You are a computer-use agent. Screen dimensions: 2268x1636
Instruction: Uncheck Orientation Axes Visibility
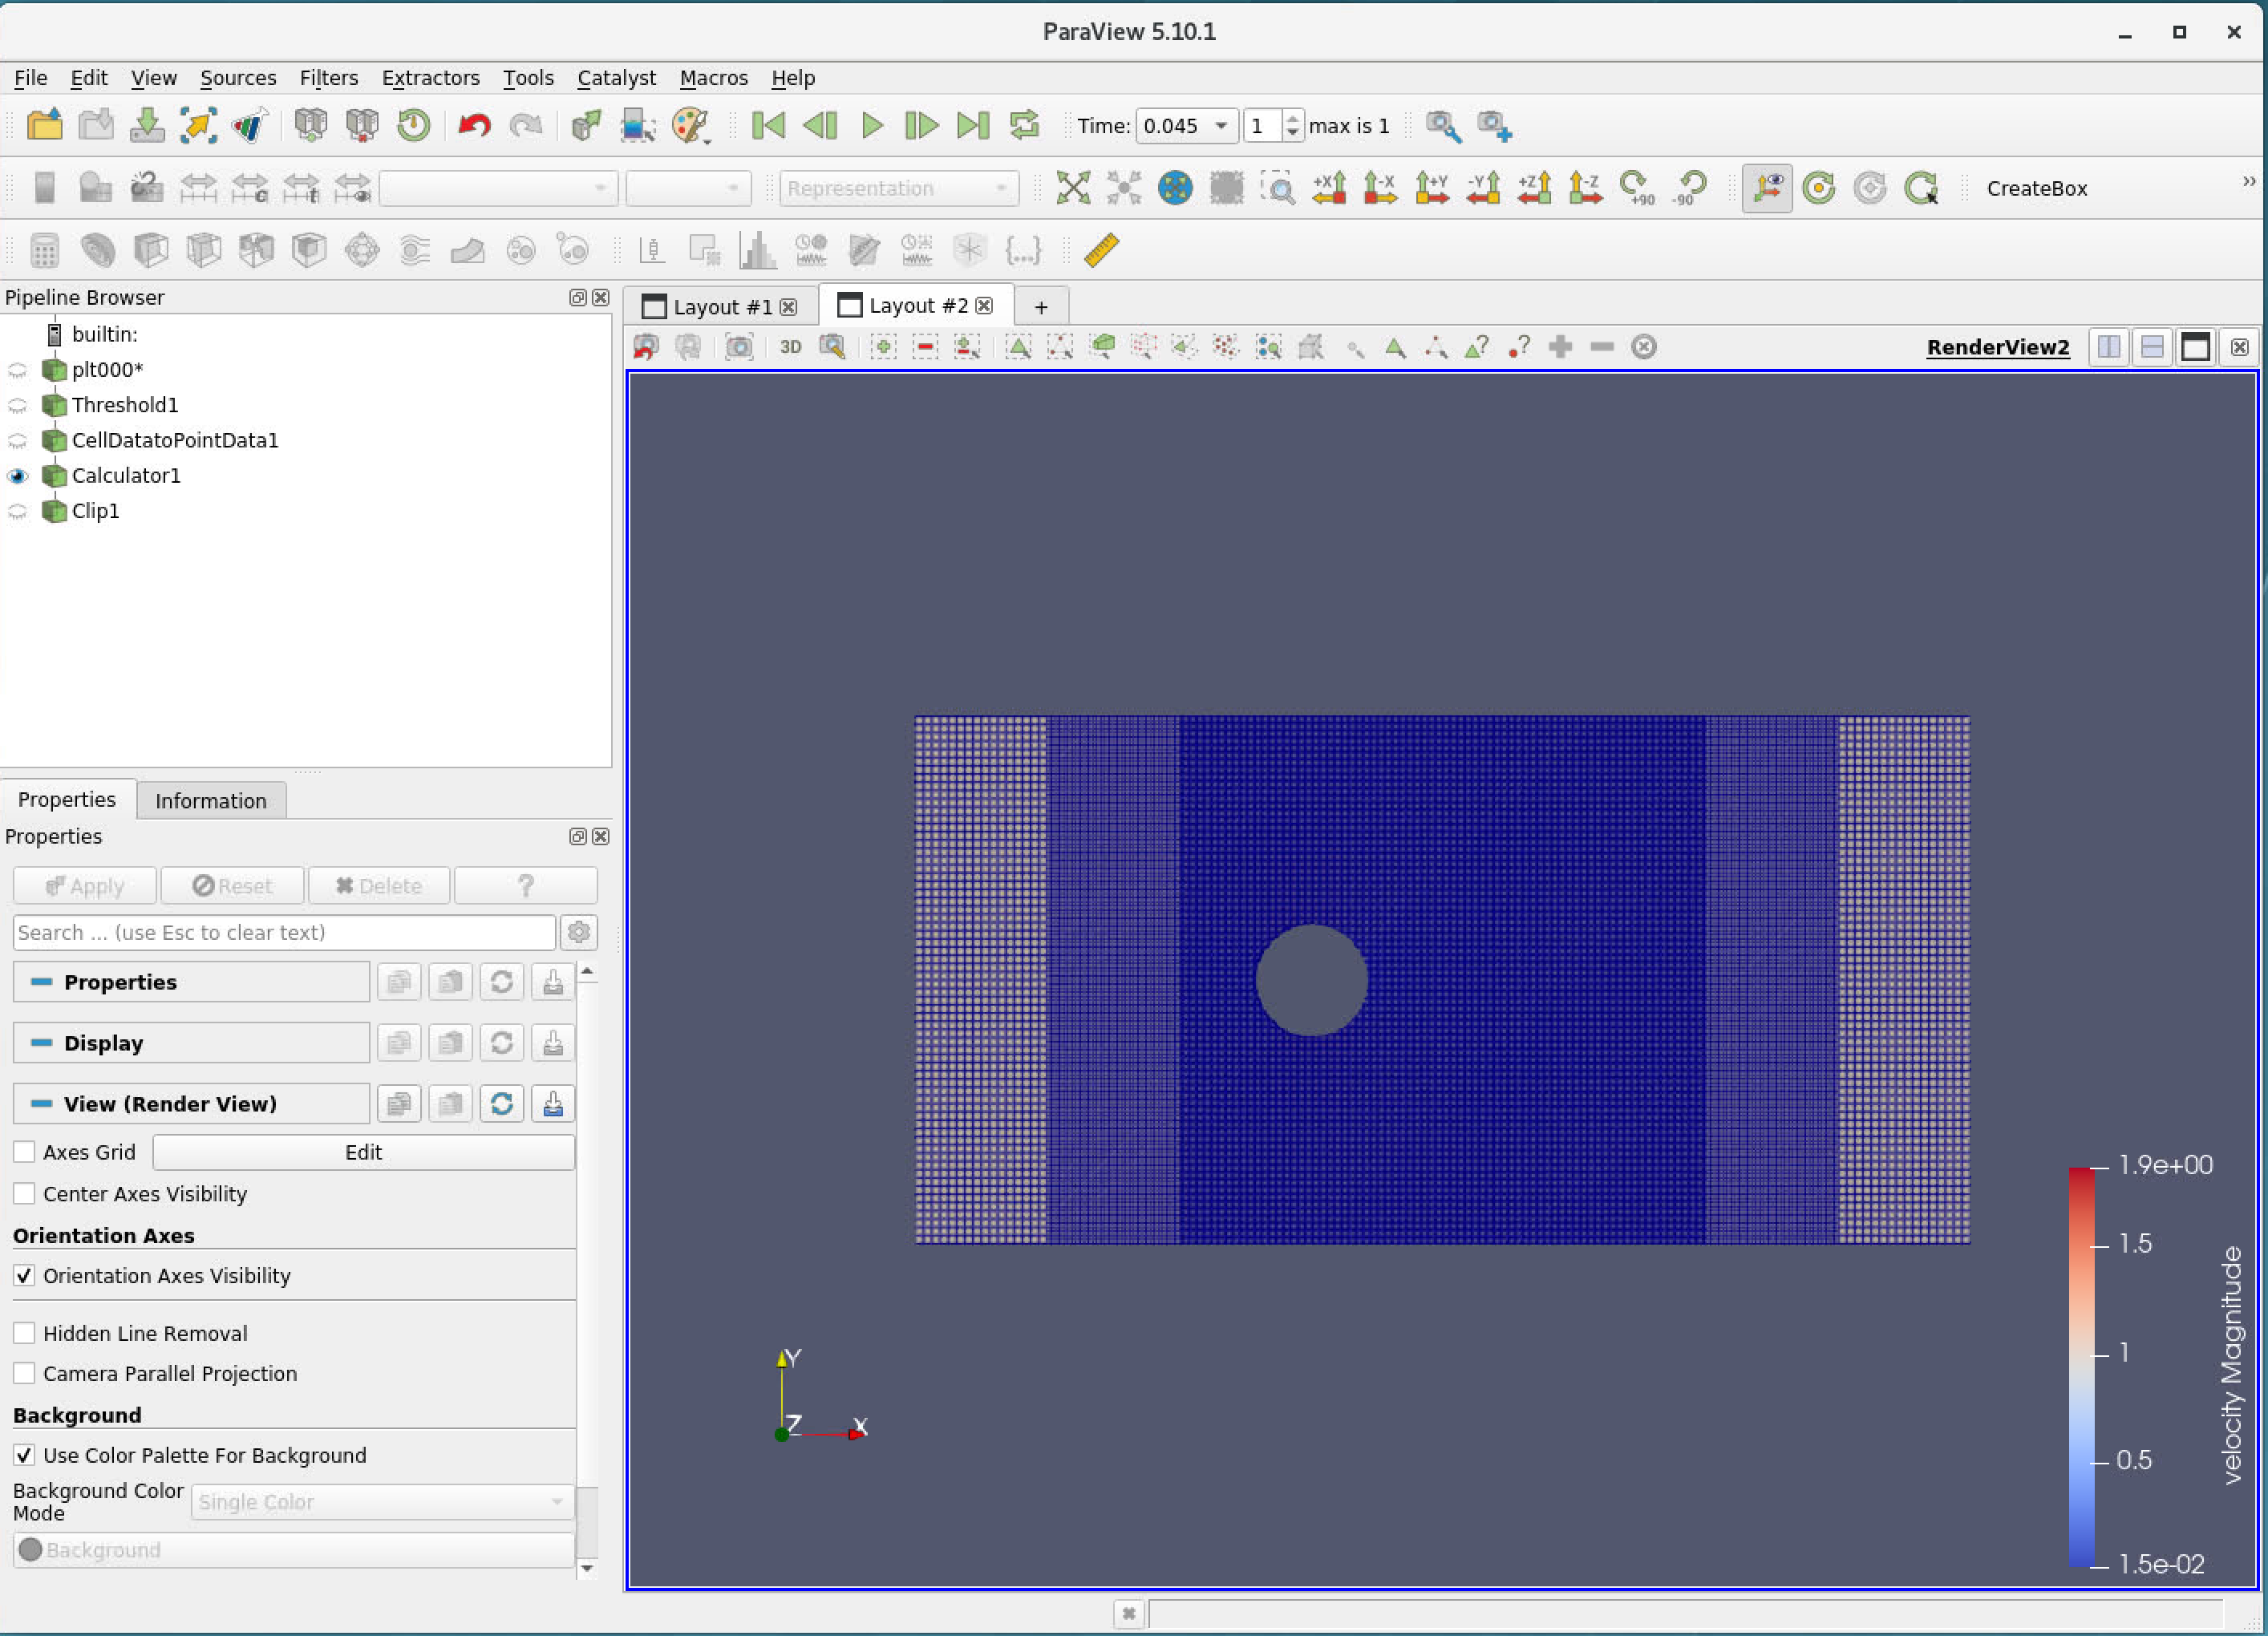(x=25, y=1275)
